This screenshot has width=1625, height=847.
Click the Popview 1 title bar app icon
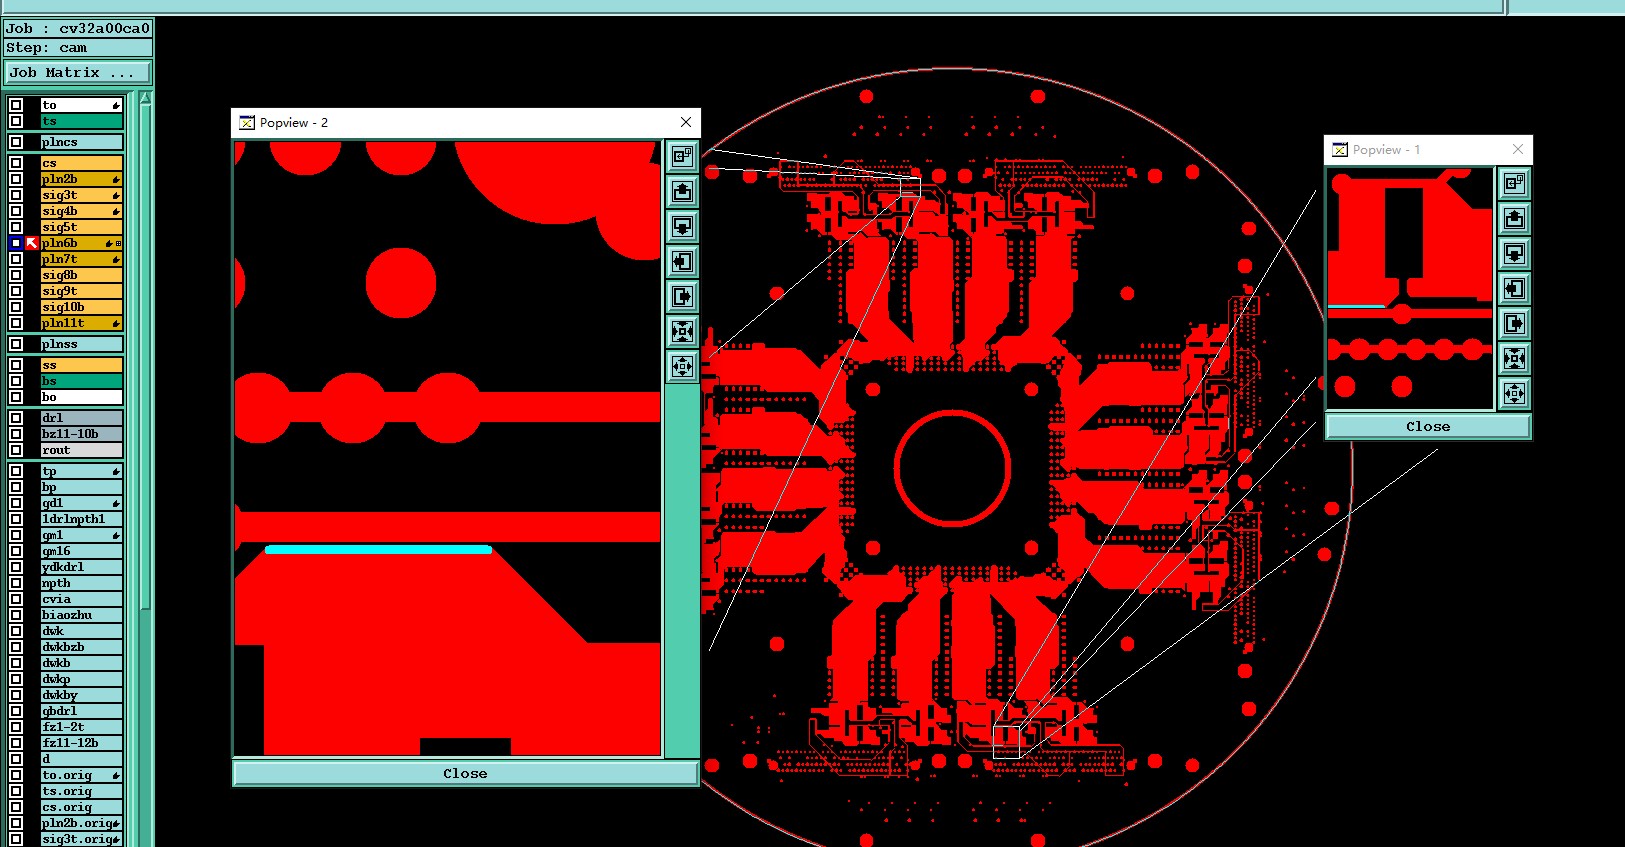pyautogui.click(x=1340, y=150)
